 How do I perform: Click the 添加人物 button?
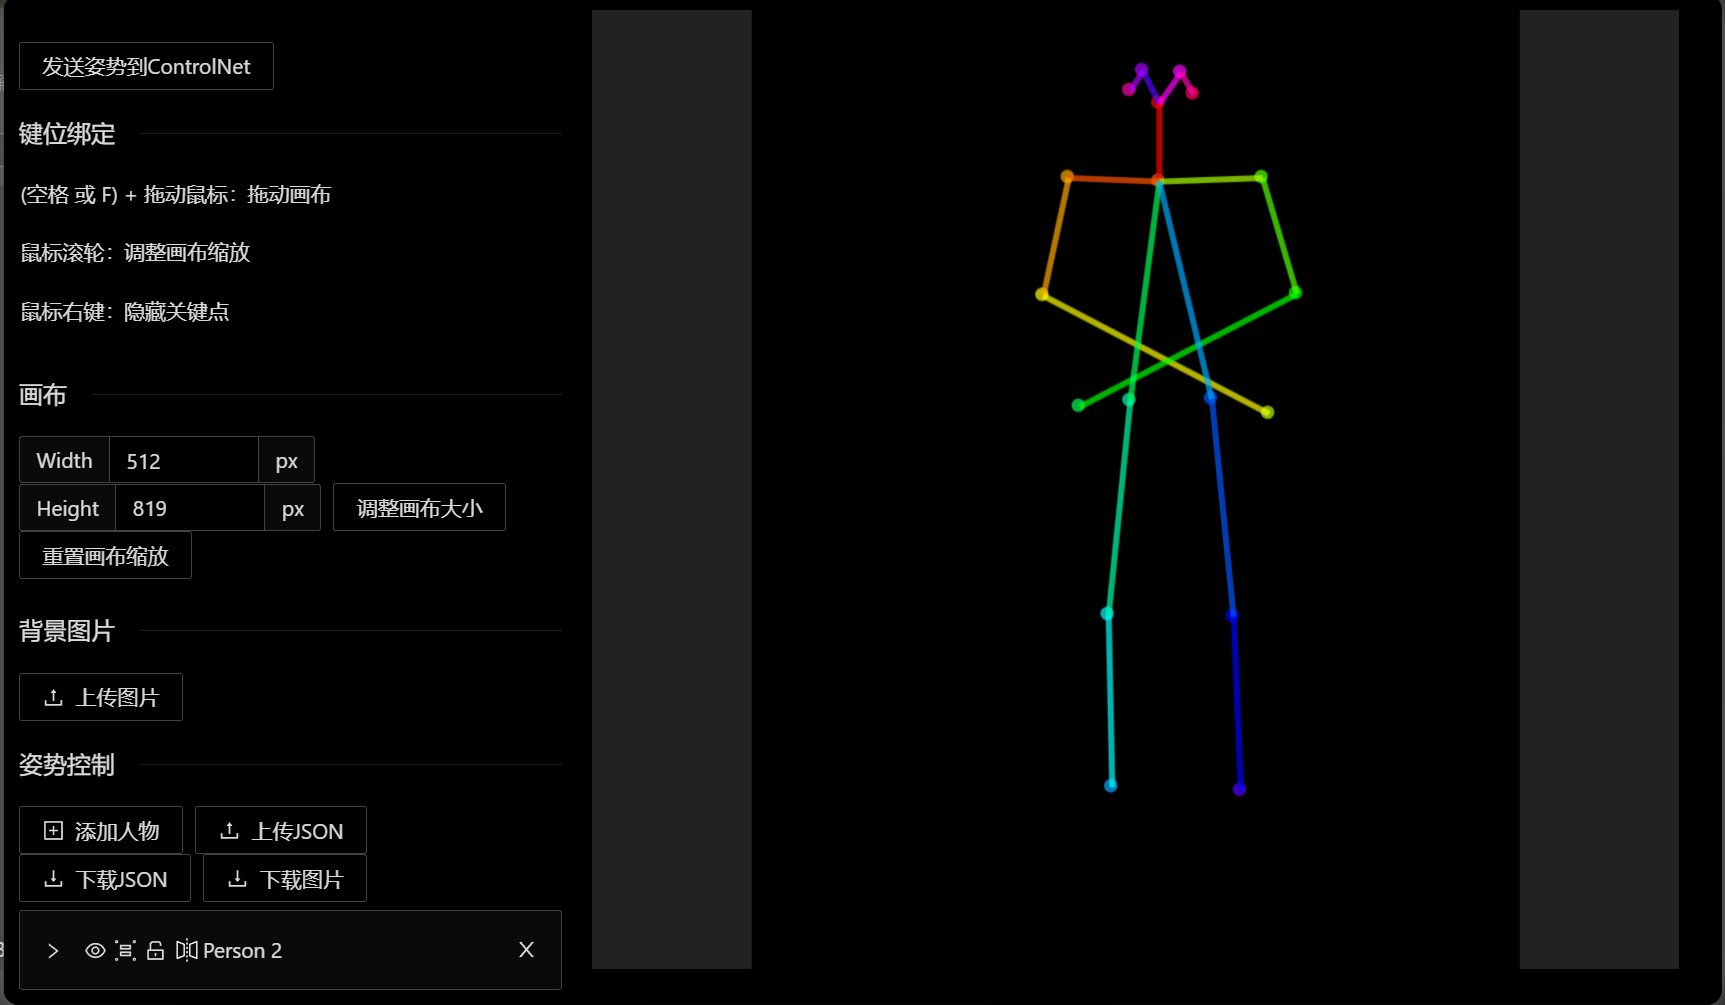[x=101, y=831]
